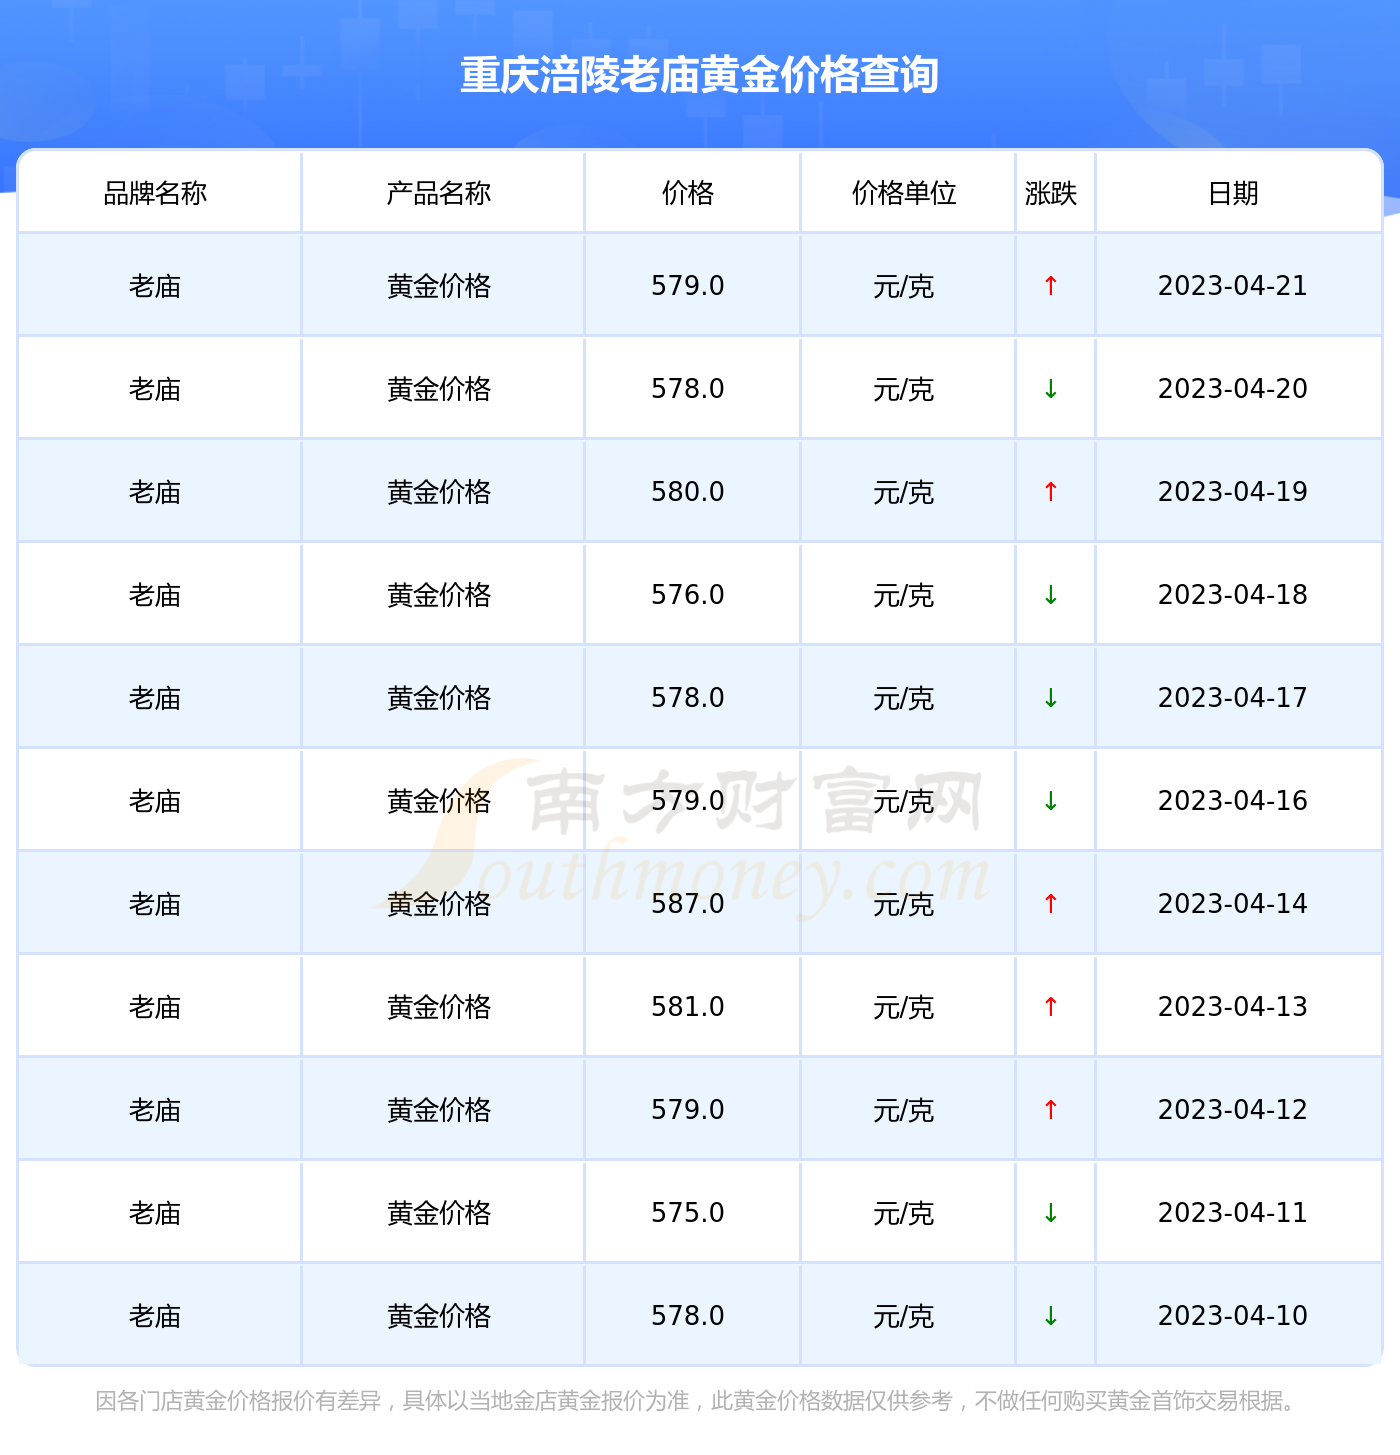The height and width of the screenshot is (1455, 1400).
Task: Click the red up arrow for 2023-04-19
Action: tap(1051, 492)
